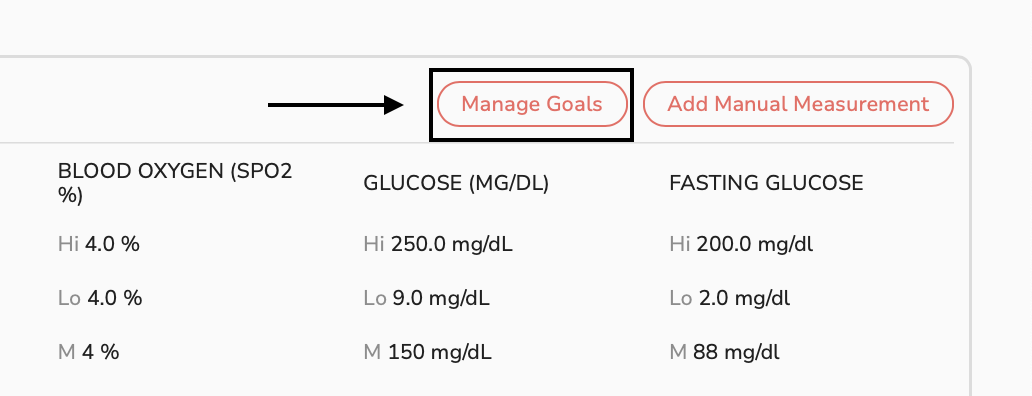
Task: Click Blood Oxygen Hi value 4.0 %
Action: (x=112, y=245)
